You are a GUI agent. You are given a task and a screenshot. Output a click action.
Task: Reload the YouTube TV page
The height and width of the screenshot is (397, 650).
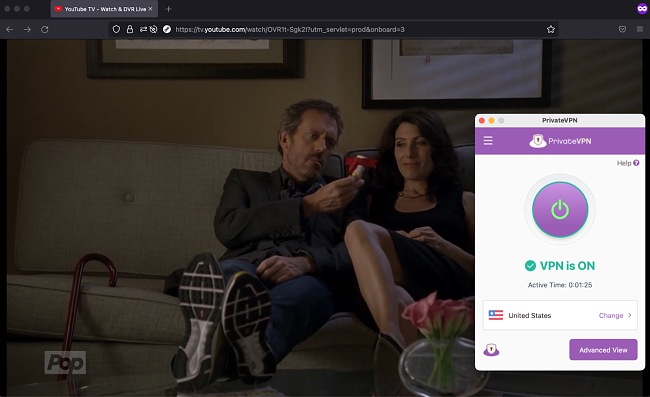click(x=45, y=29)
